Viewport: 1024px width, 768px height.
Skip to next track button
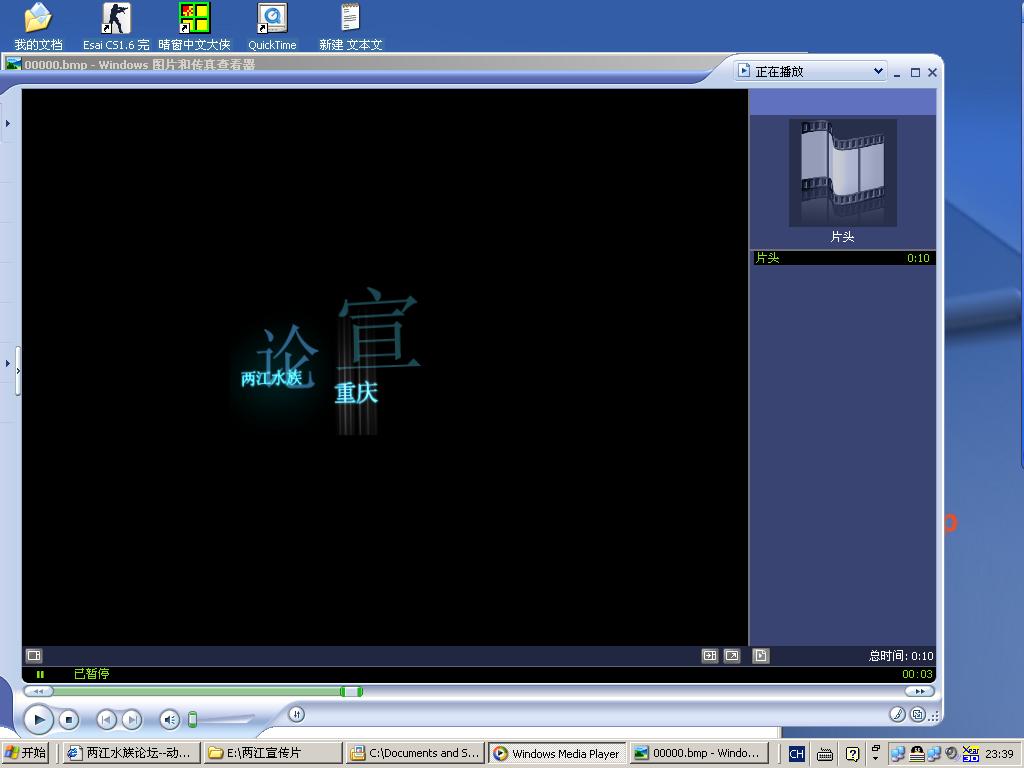pyautogui.click(x=131, y=719)
